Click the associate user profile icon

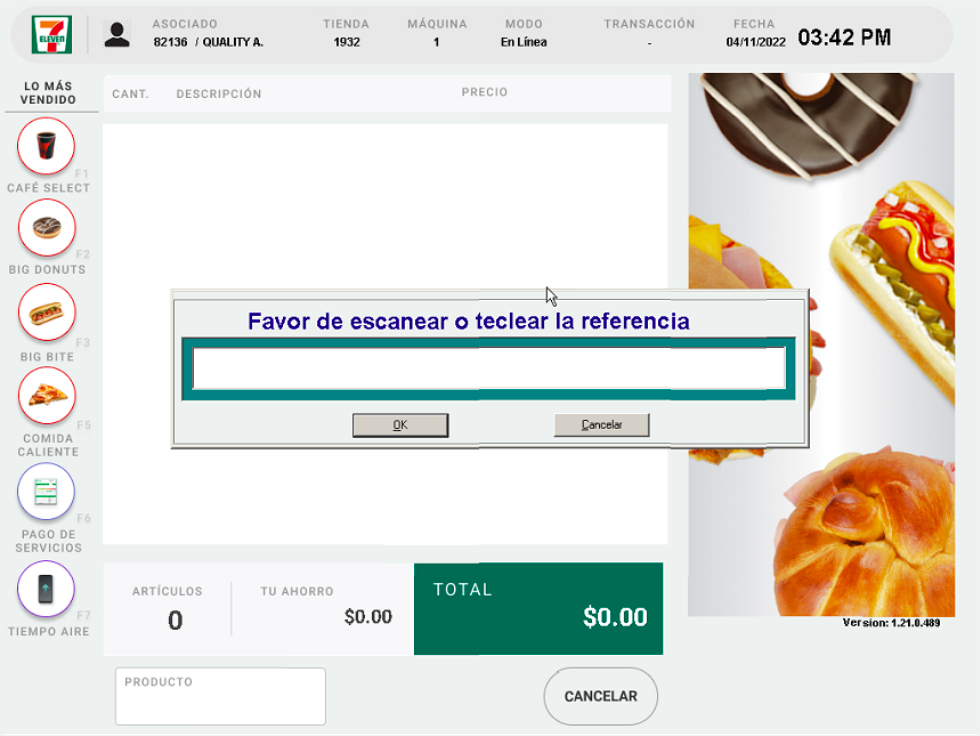click(x=117, y=35)
